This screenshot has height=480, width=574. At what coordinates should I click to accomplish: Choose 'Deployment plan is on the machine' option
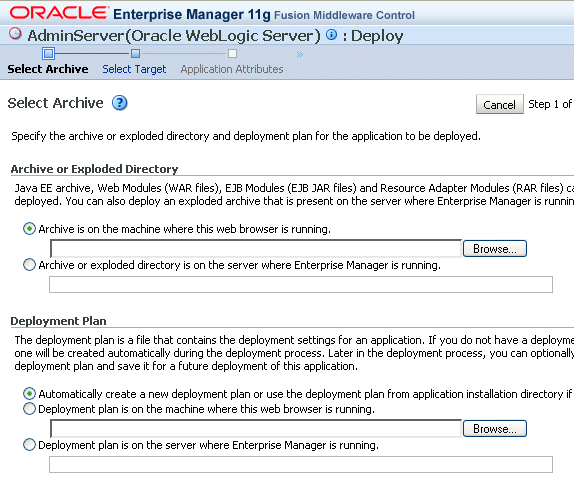pos(29,409)
